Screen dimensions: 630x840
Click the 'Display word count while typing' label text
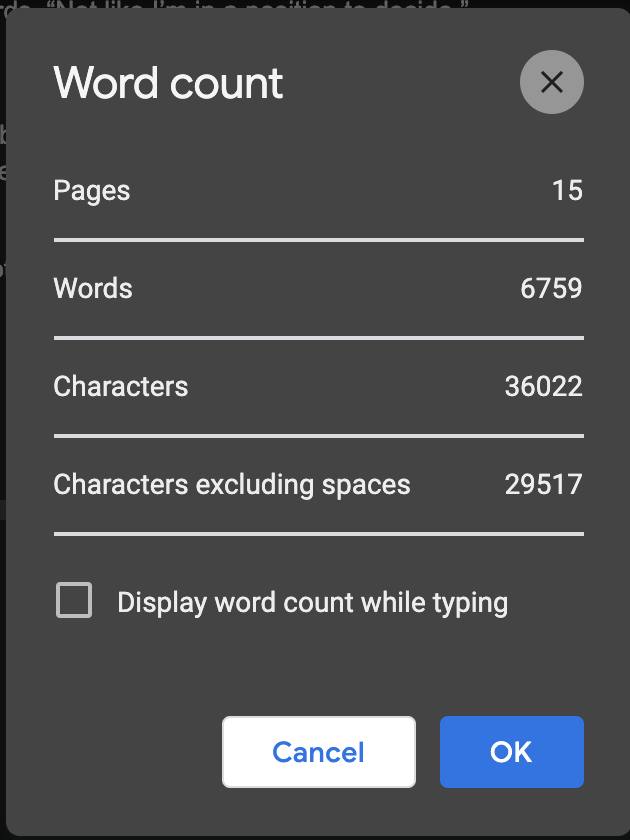(312, 603)
